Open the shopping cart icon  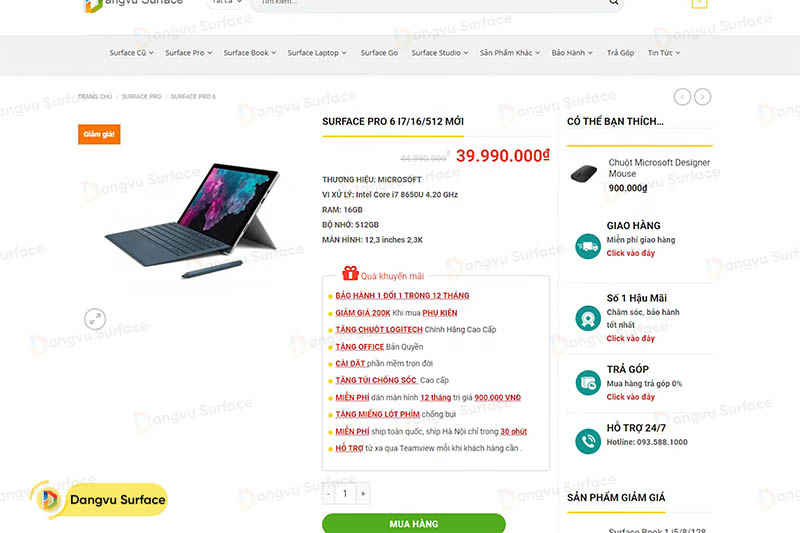(699, 3)
